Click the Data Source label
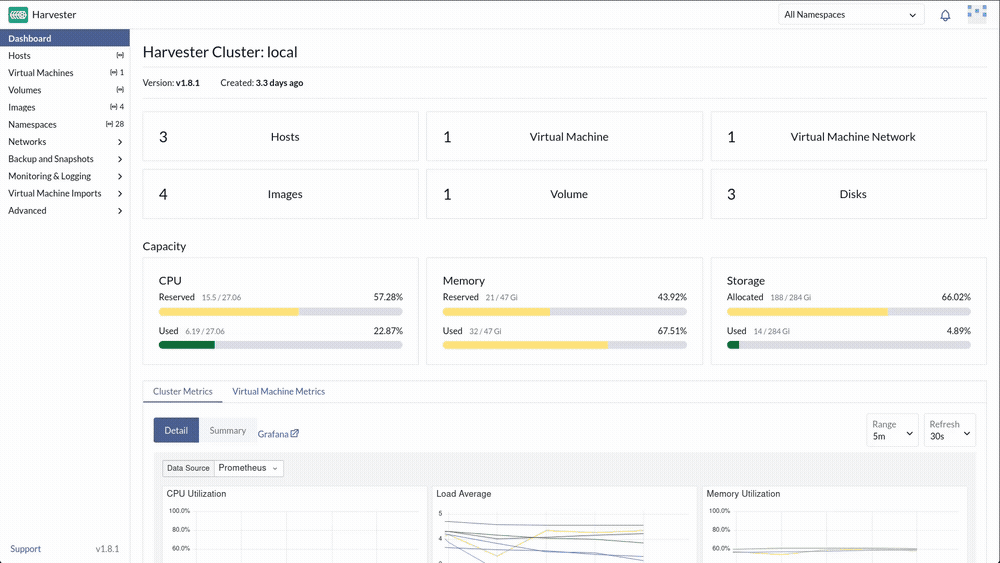 pyautogui.click(x=188, y=468)
